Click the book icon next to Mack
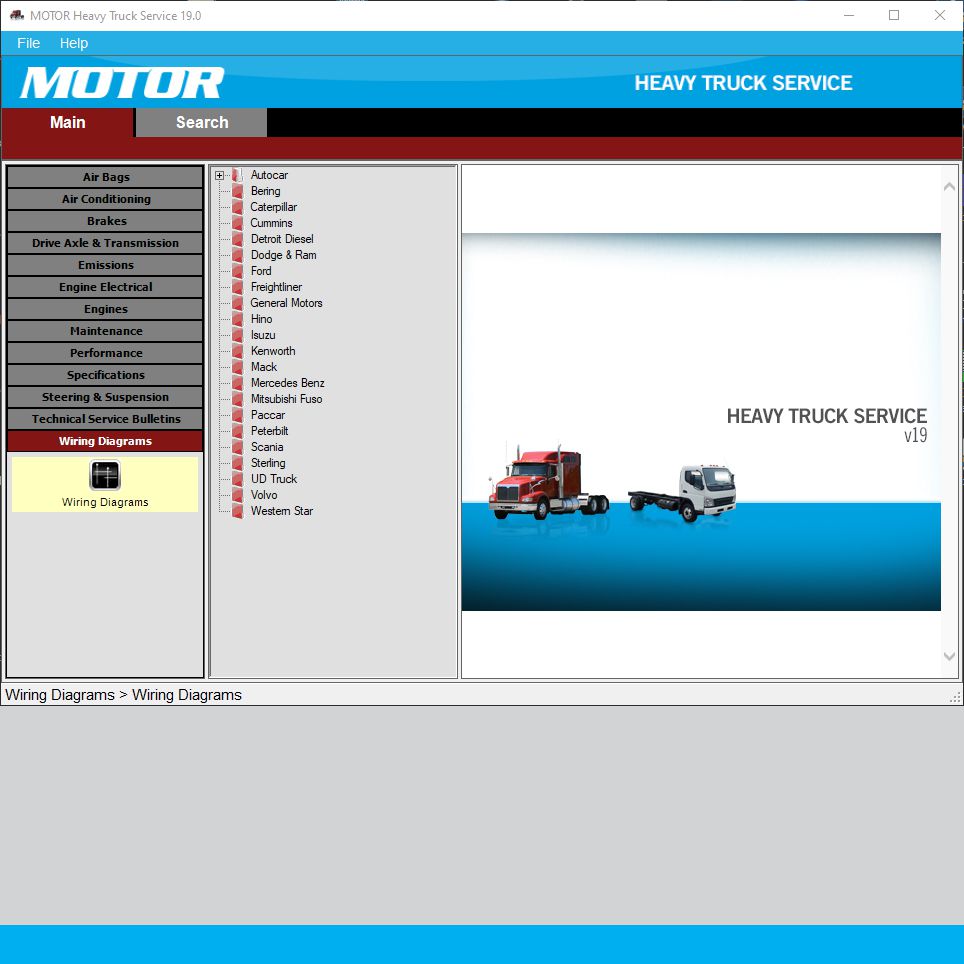The height and width of the screenshot is (964, 964). pyautogui.click(x=236, y=367)
